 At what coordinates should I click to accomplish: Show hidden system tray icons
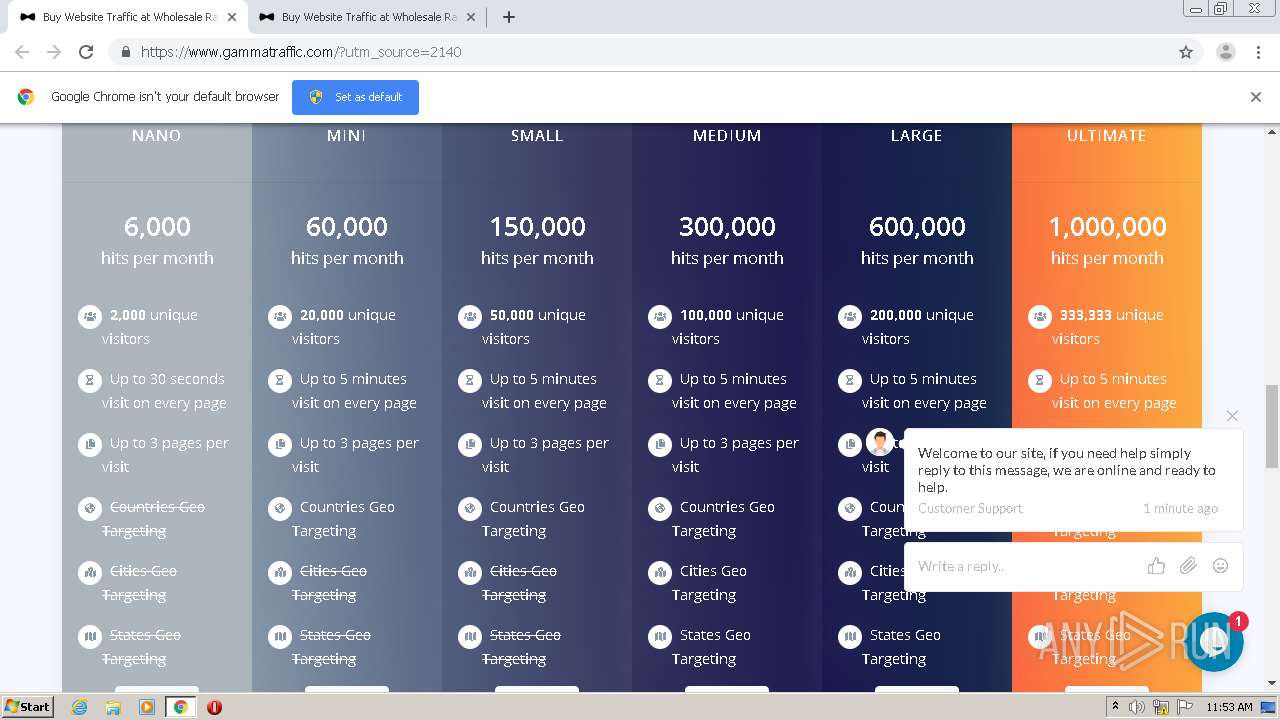pos(1115,707)
